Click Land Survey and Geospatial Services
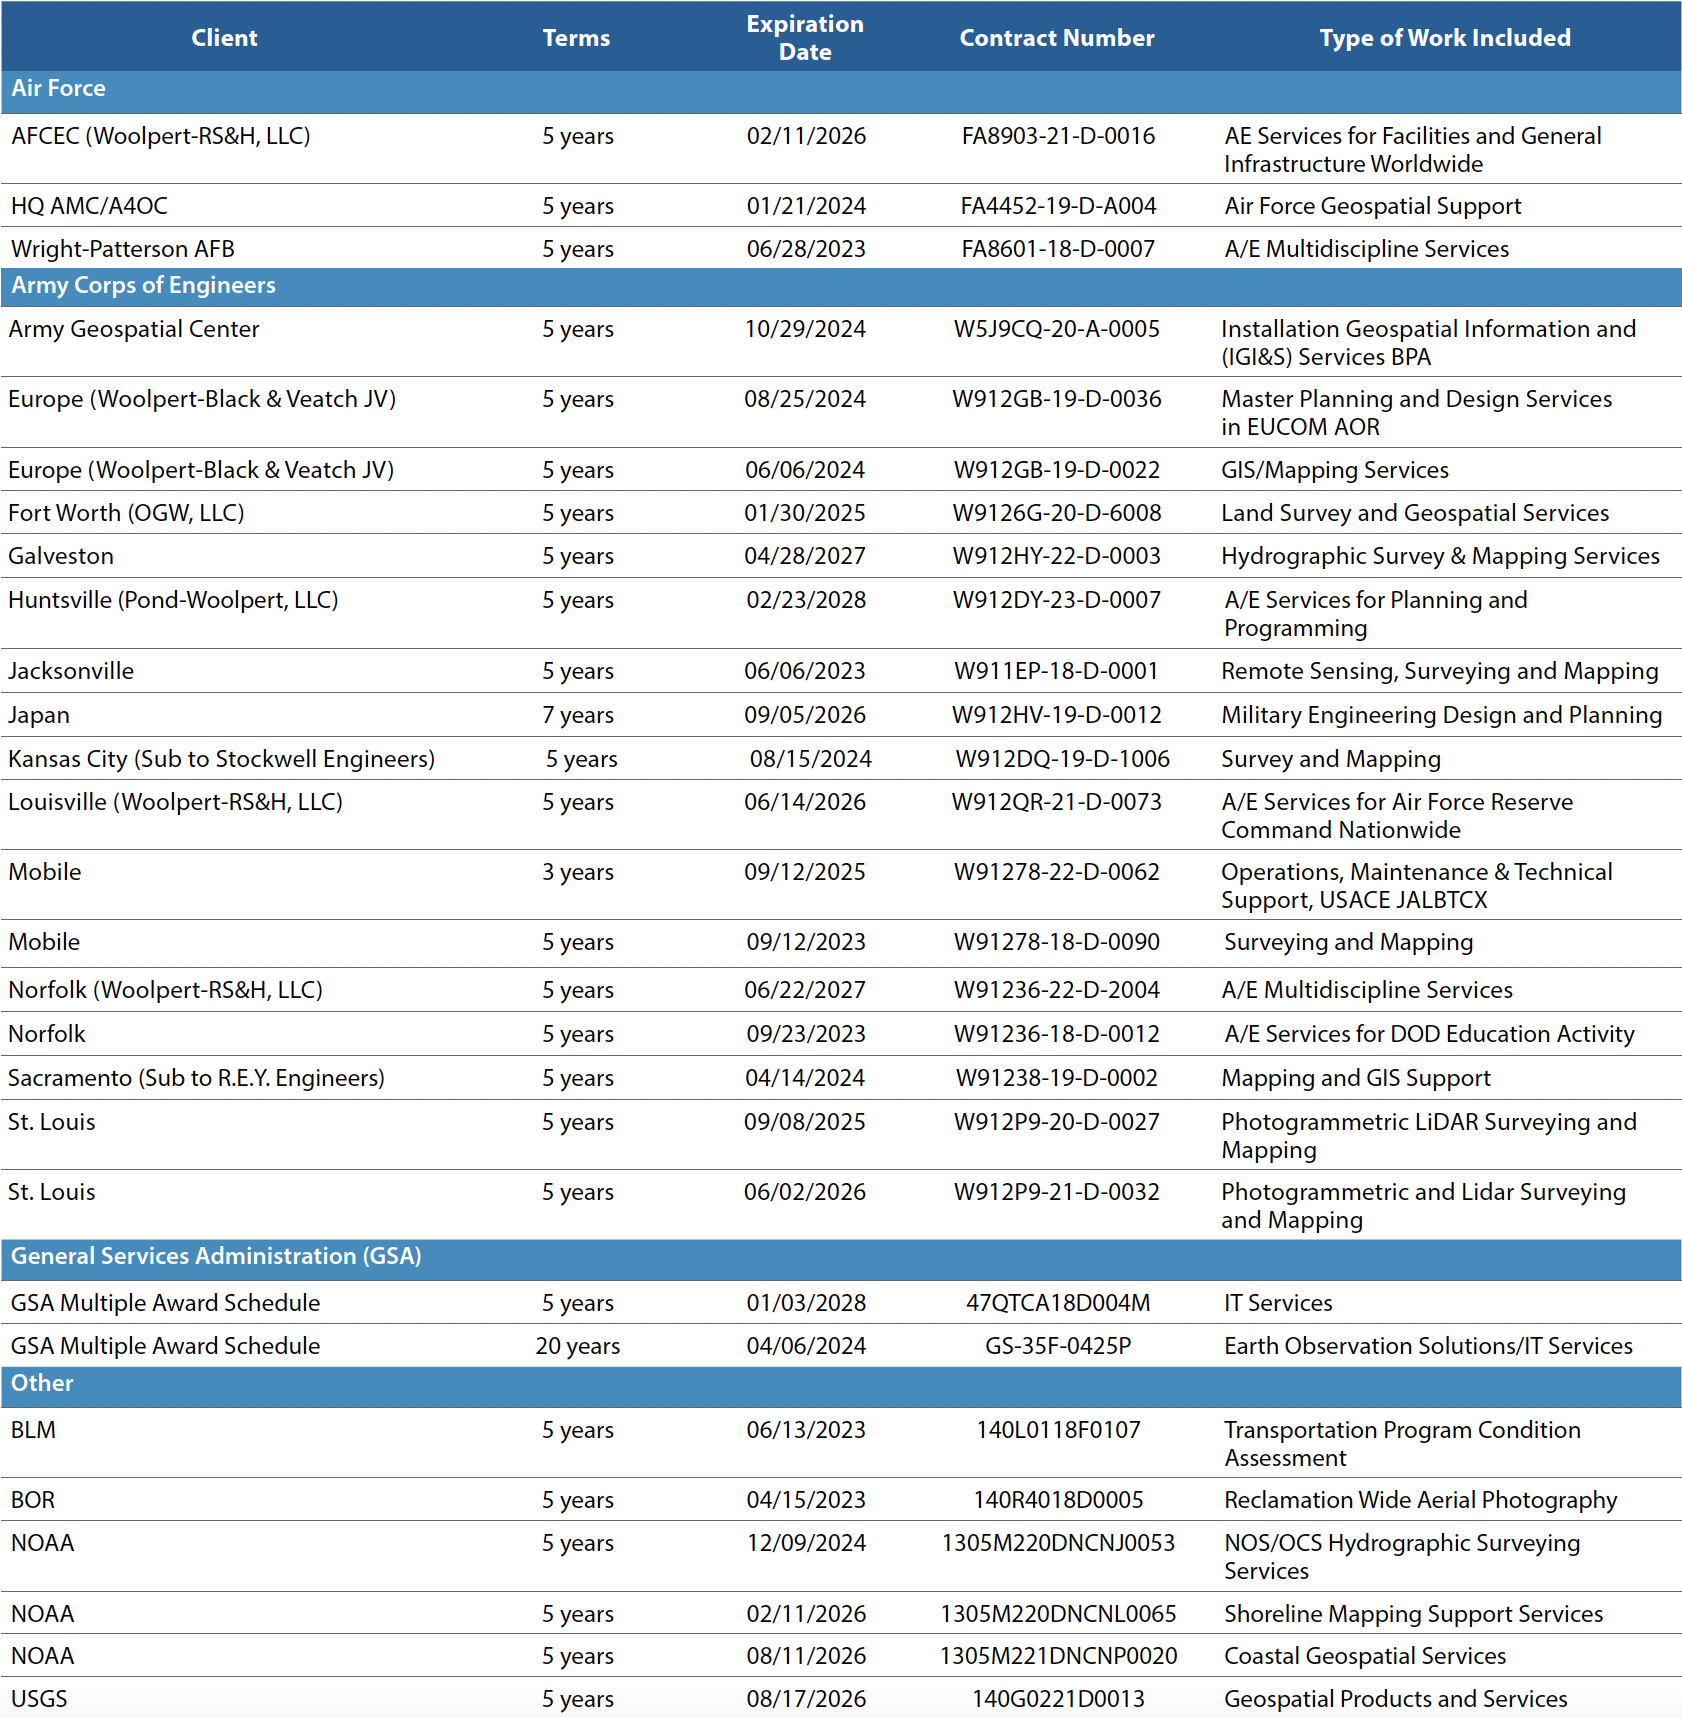Screen dimensions: 1682x1718 click(1415, 513)
